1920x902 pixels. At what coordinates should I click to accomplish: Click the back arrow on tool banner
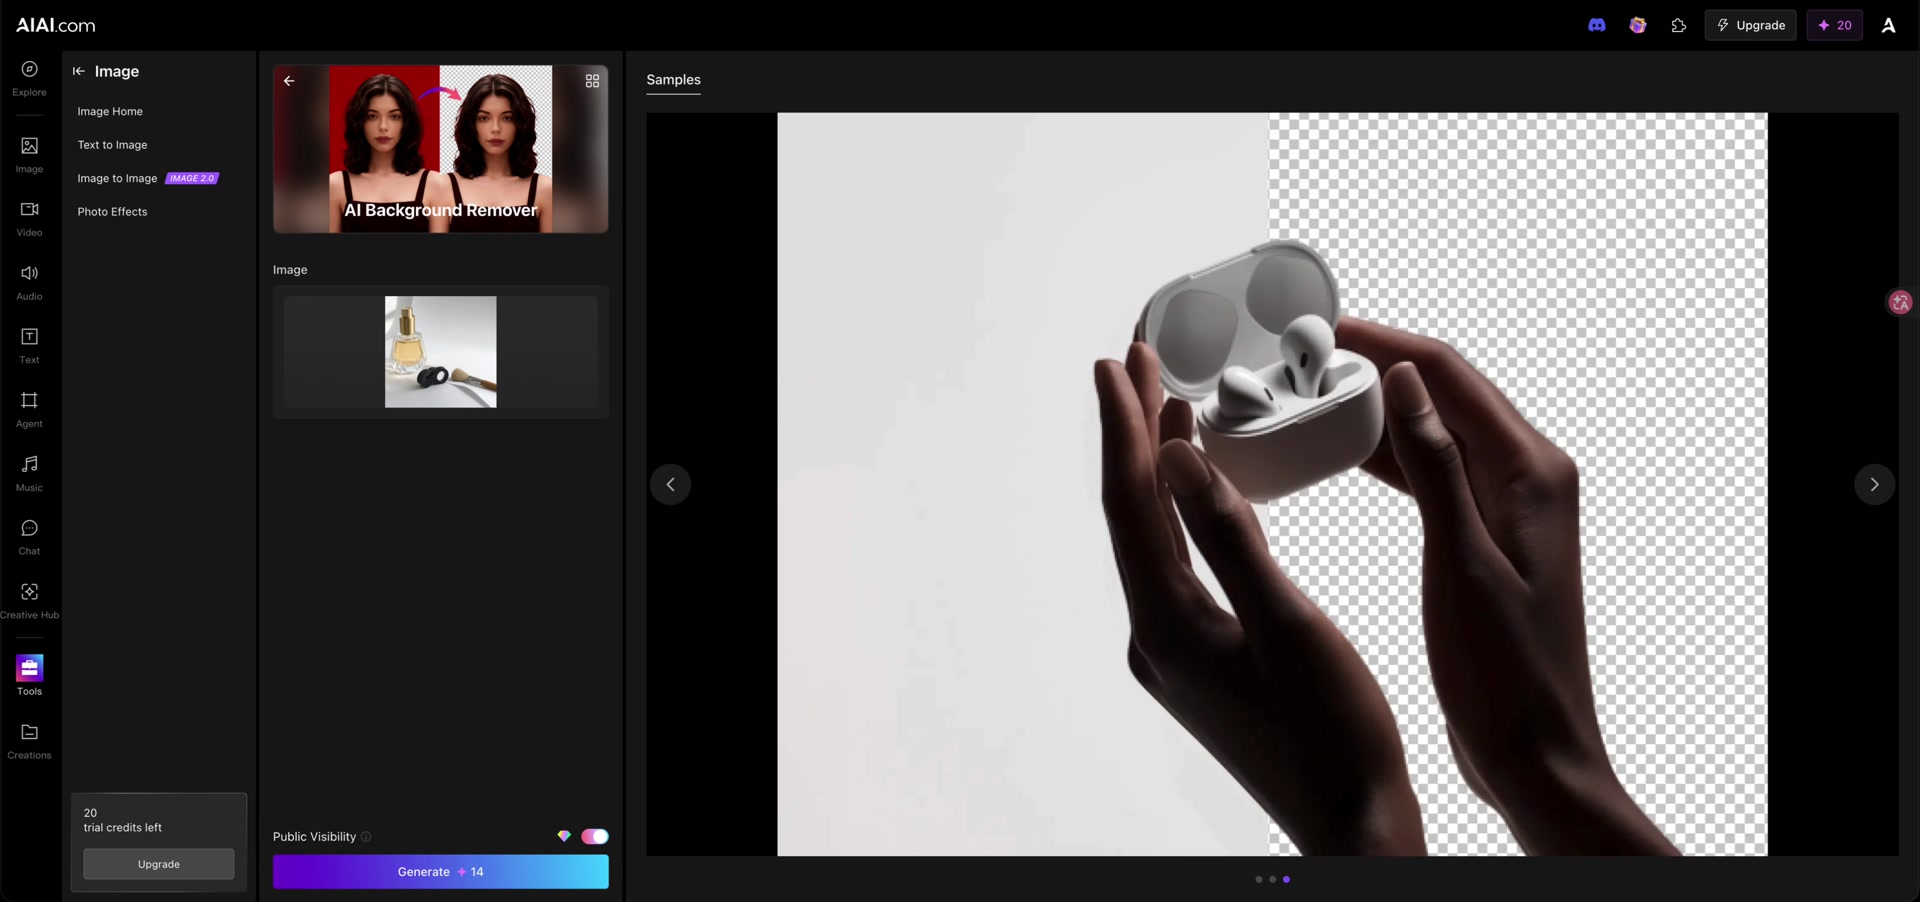point(289,81)
